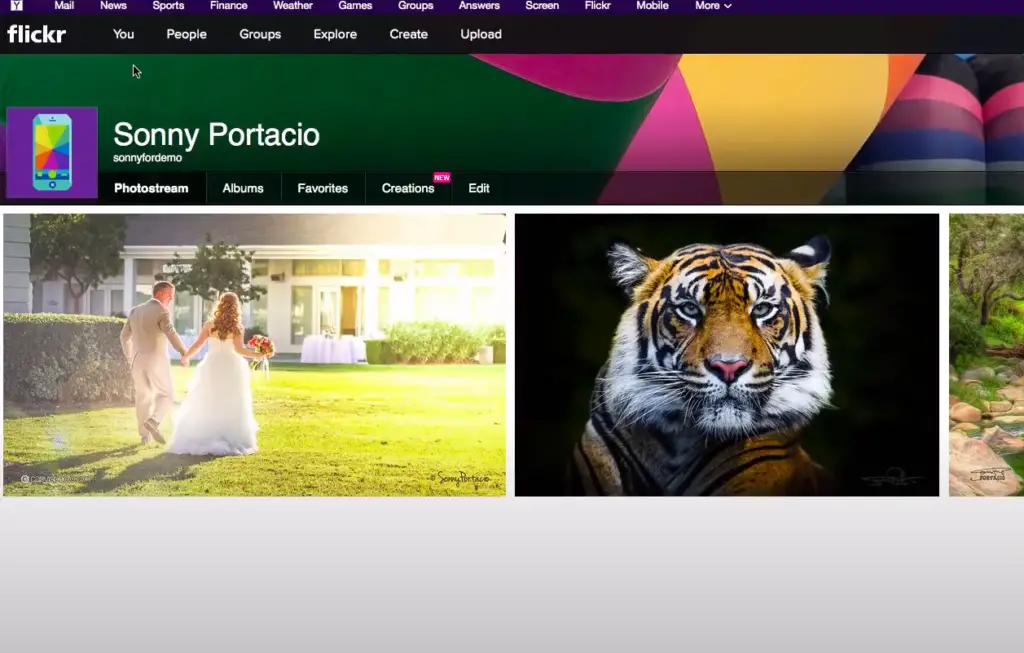Click Create in the navigation bar

click(408, 34)
